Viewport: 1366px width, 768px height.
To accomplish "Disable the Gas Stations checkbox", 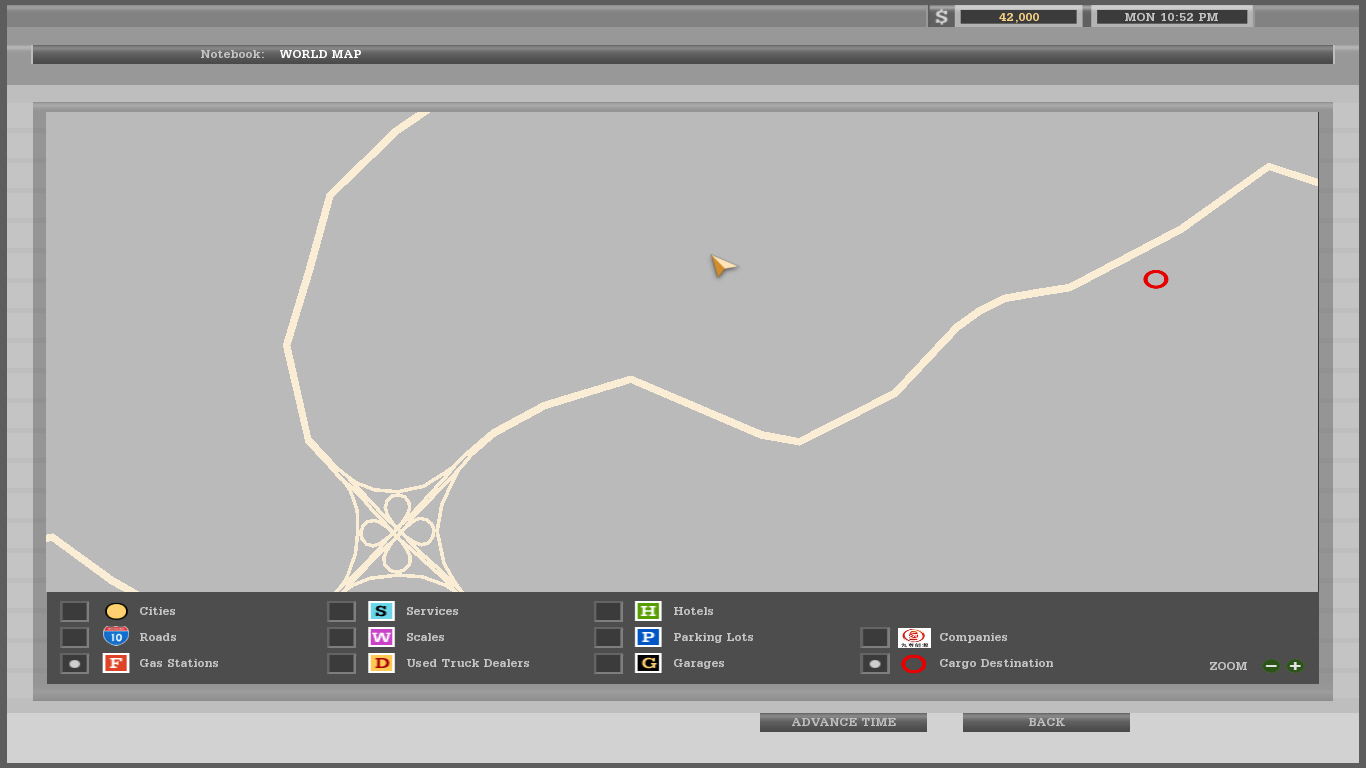I will [75, 663].
